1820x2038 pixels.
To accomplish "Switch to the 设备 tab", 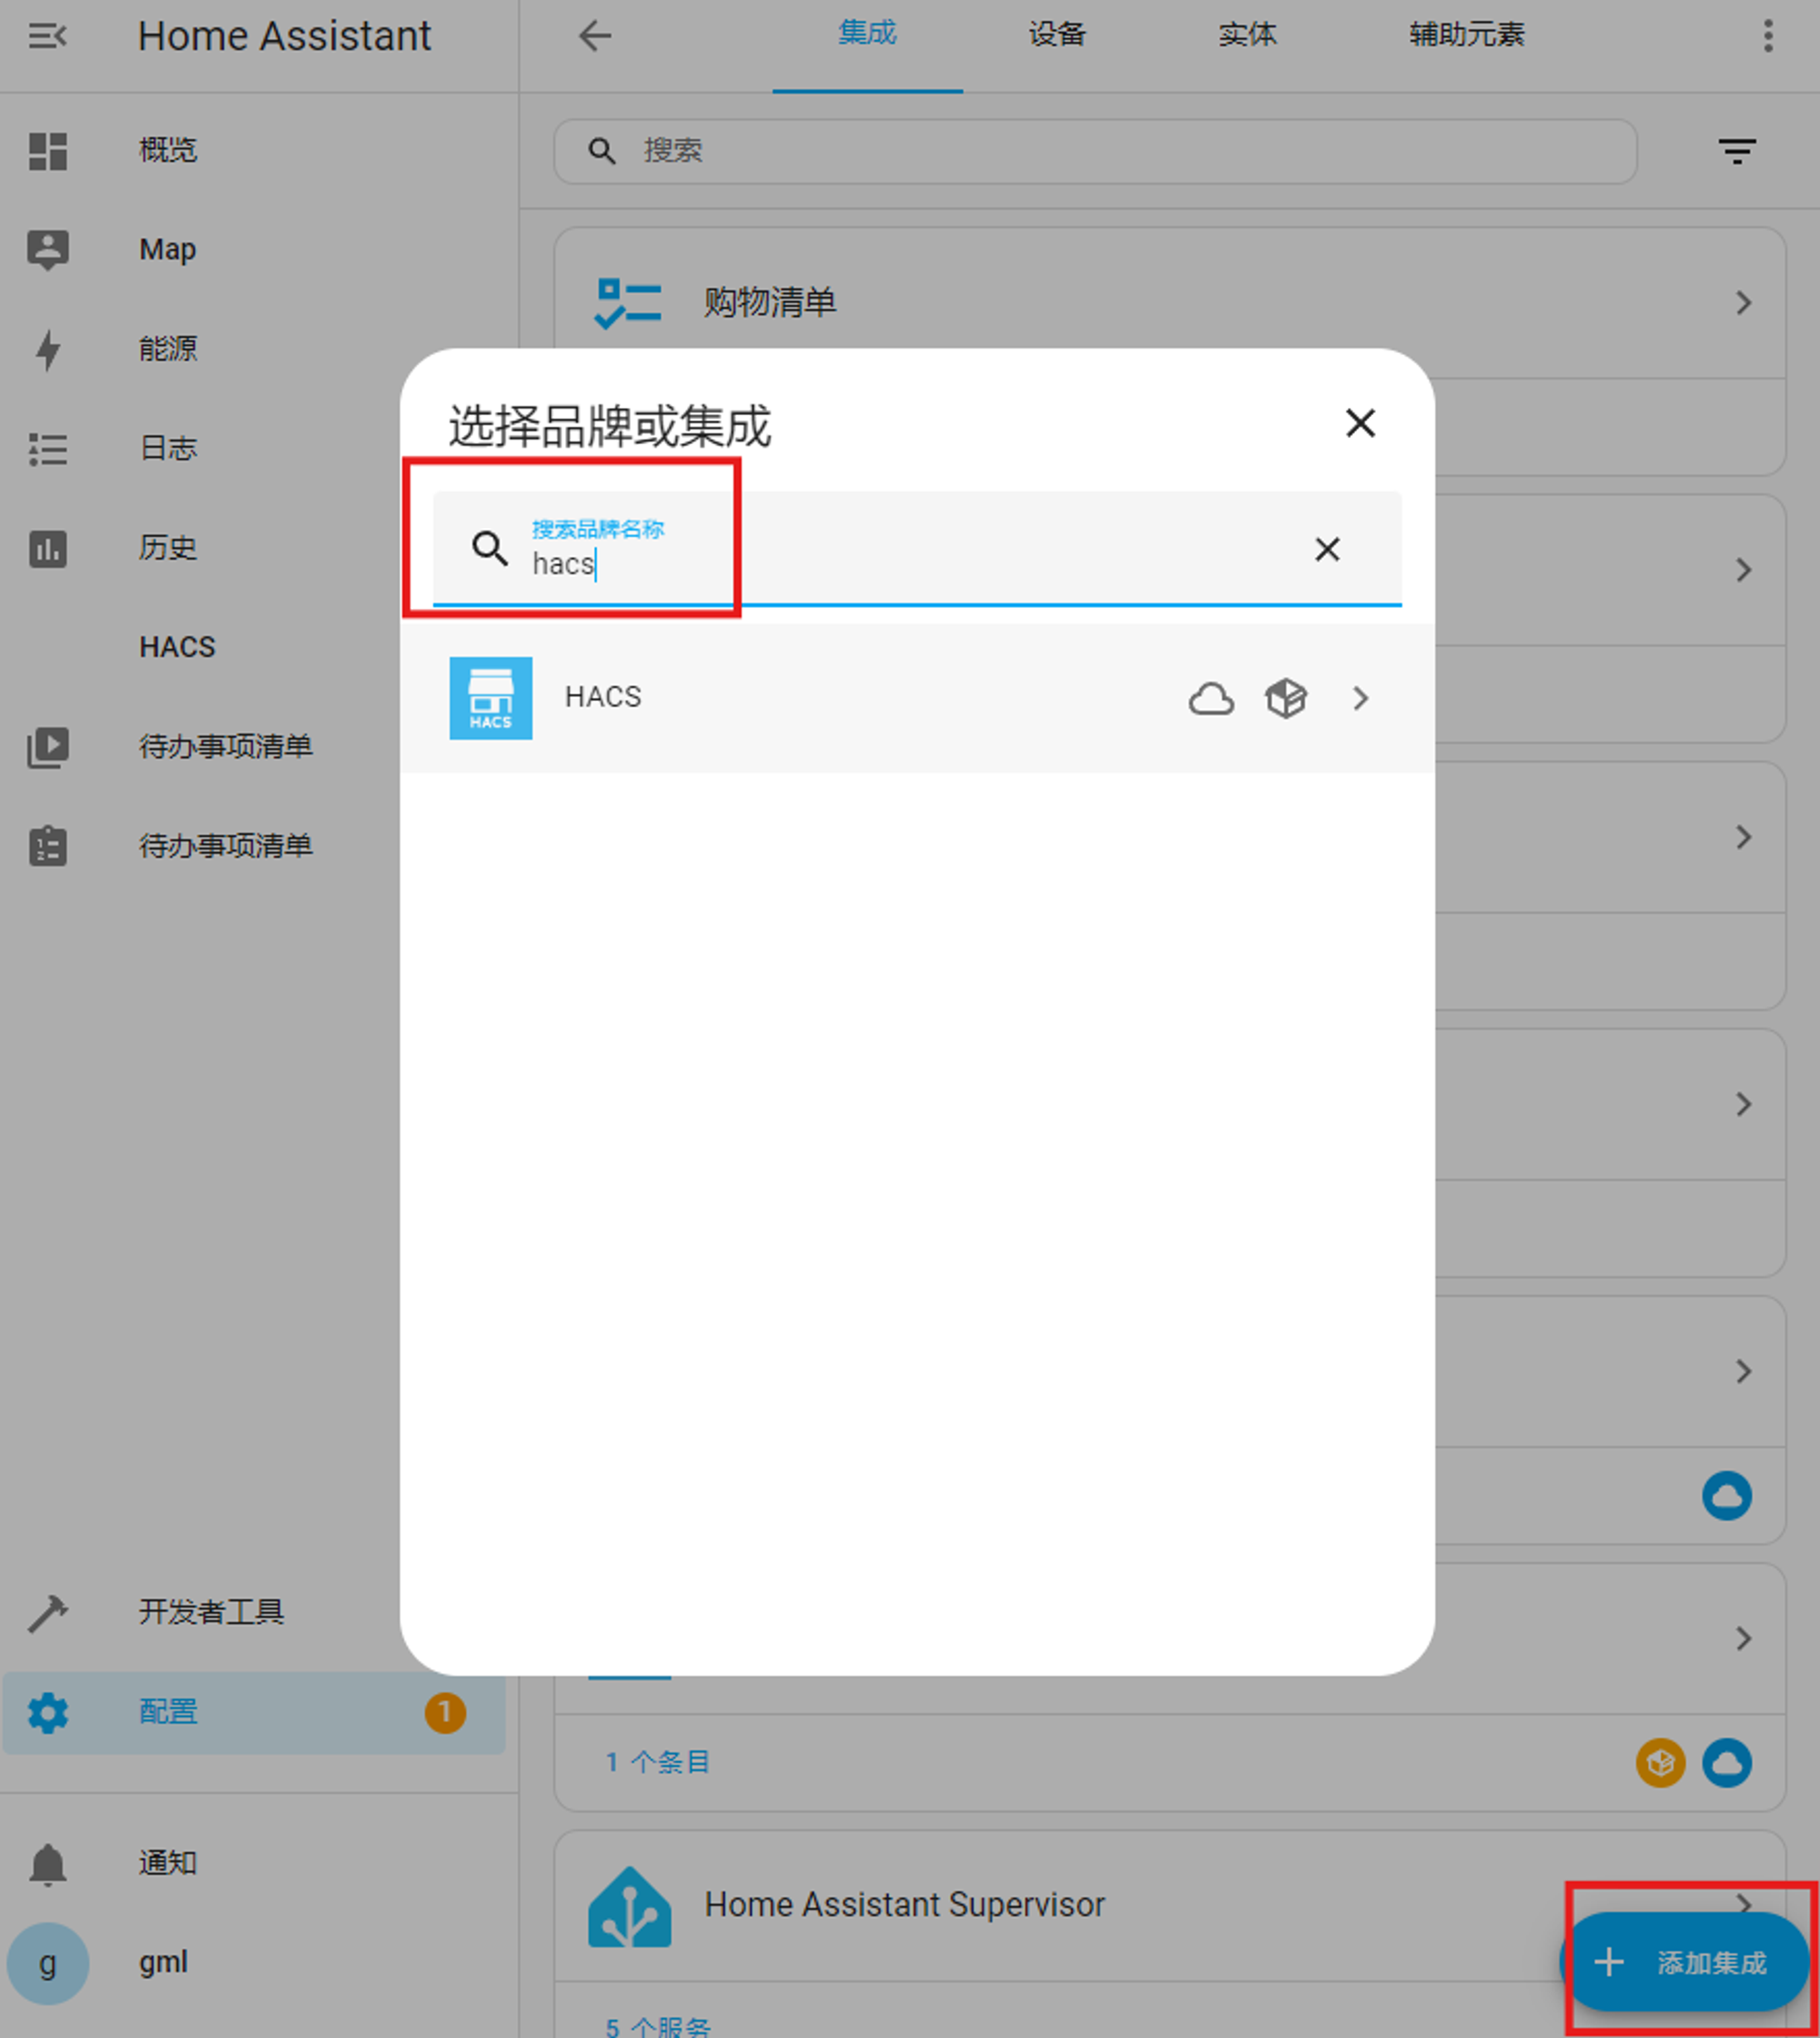I will [1056, 35].
